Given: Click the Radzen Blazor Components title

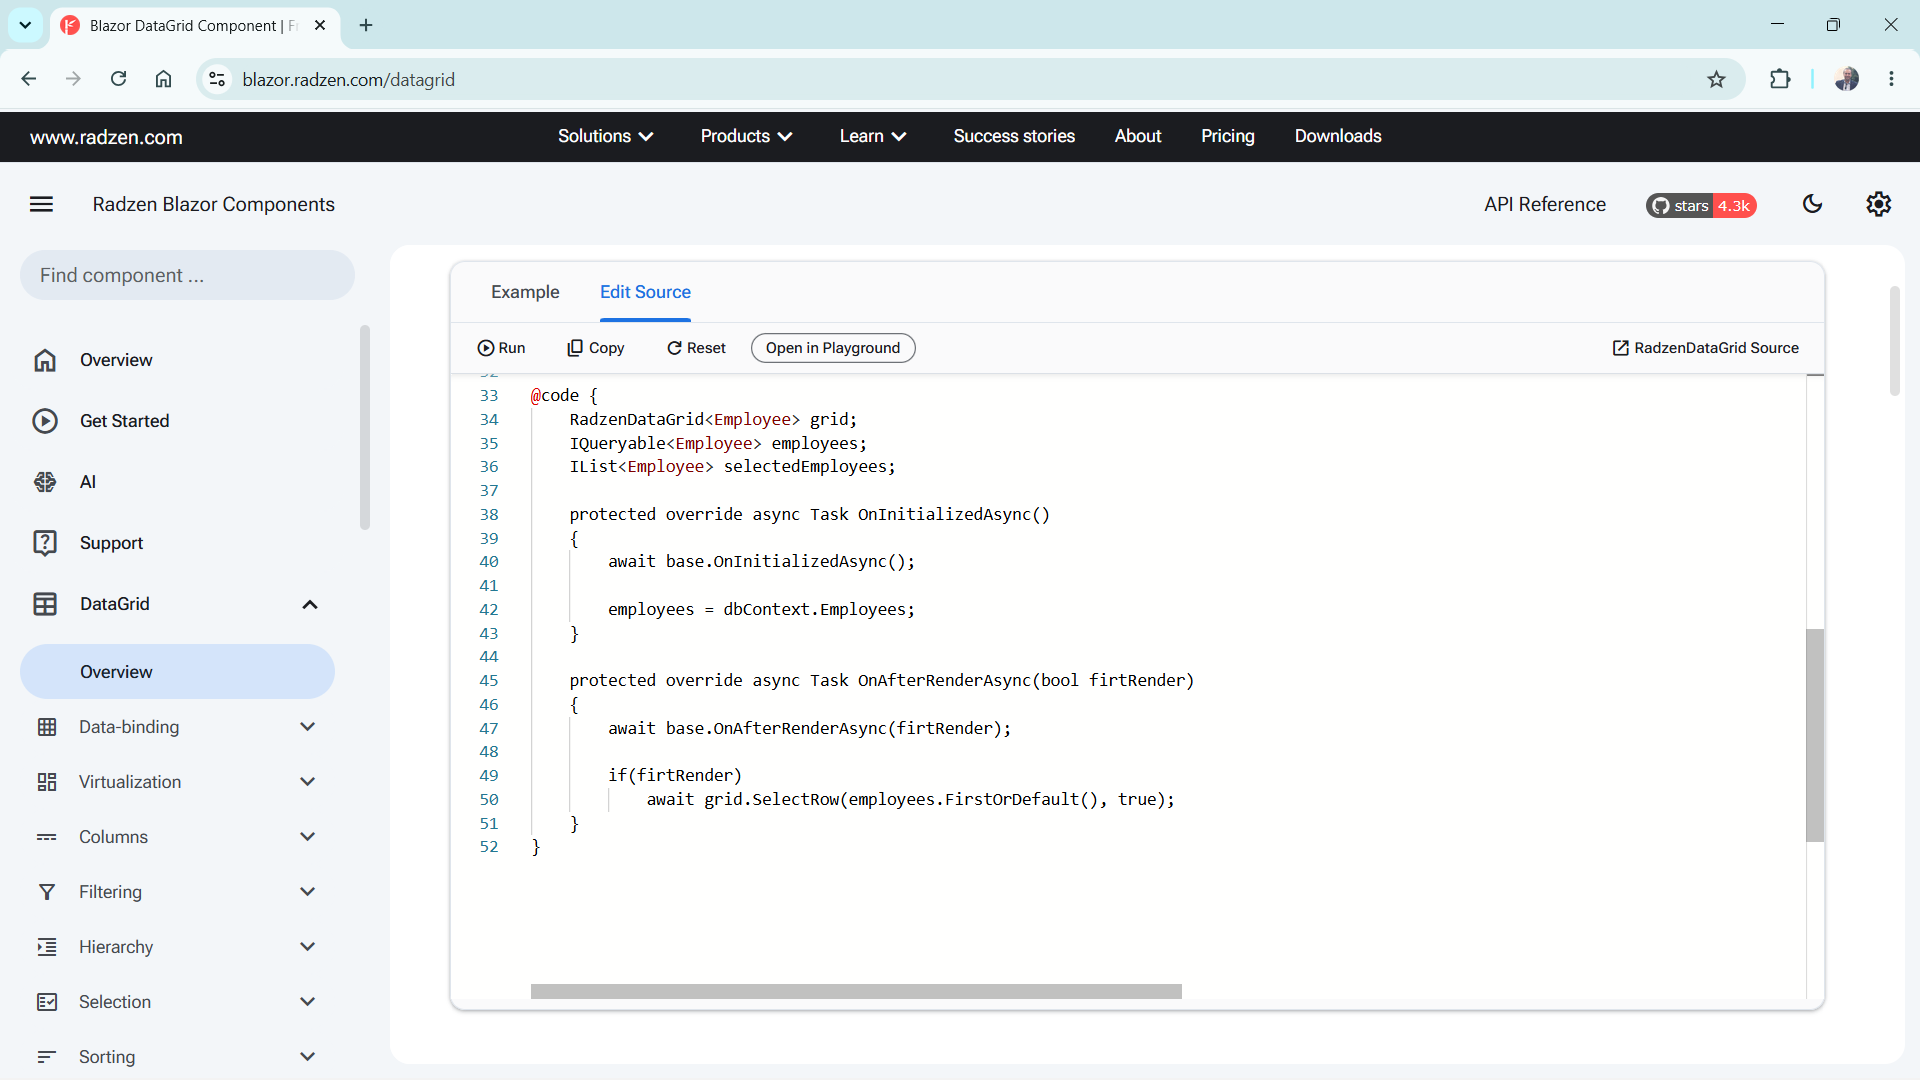Looking at the screenshot, I should (214, 205).
